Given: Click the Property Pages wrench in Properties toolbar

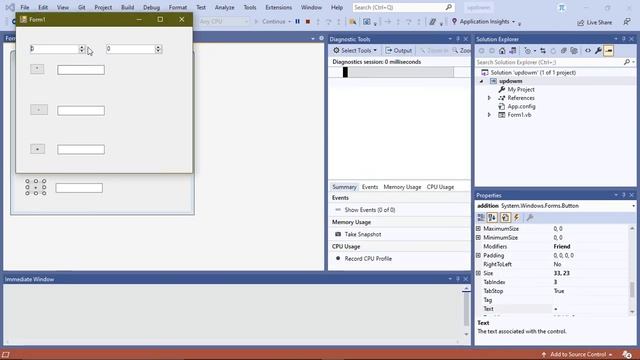Looking at the screenshot, I should tap(530, 218).
